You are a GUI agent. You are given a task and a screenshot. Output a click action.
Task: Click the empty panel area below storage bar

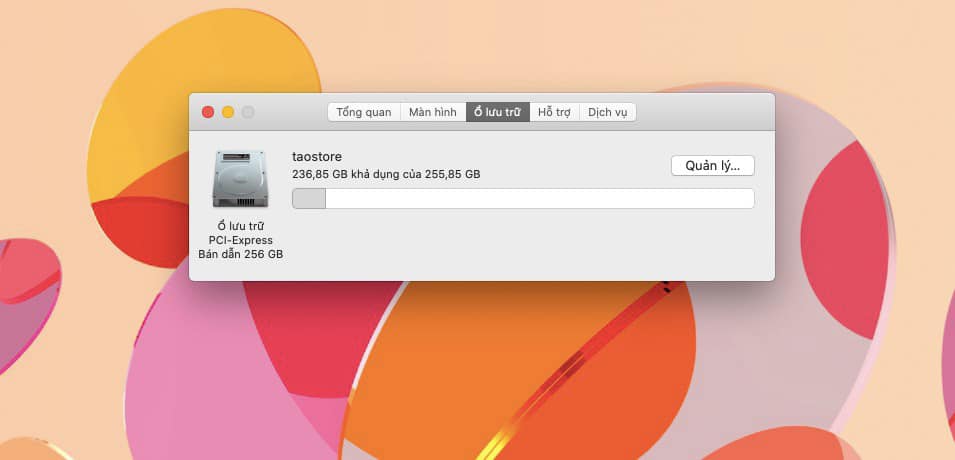tap(520, 245)
